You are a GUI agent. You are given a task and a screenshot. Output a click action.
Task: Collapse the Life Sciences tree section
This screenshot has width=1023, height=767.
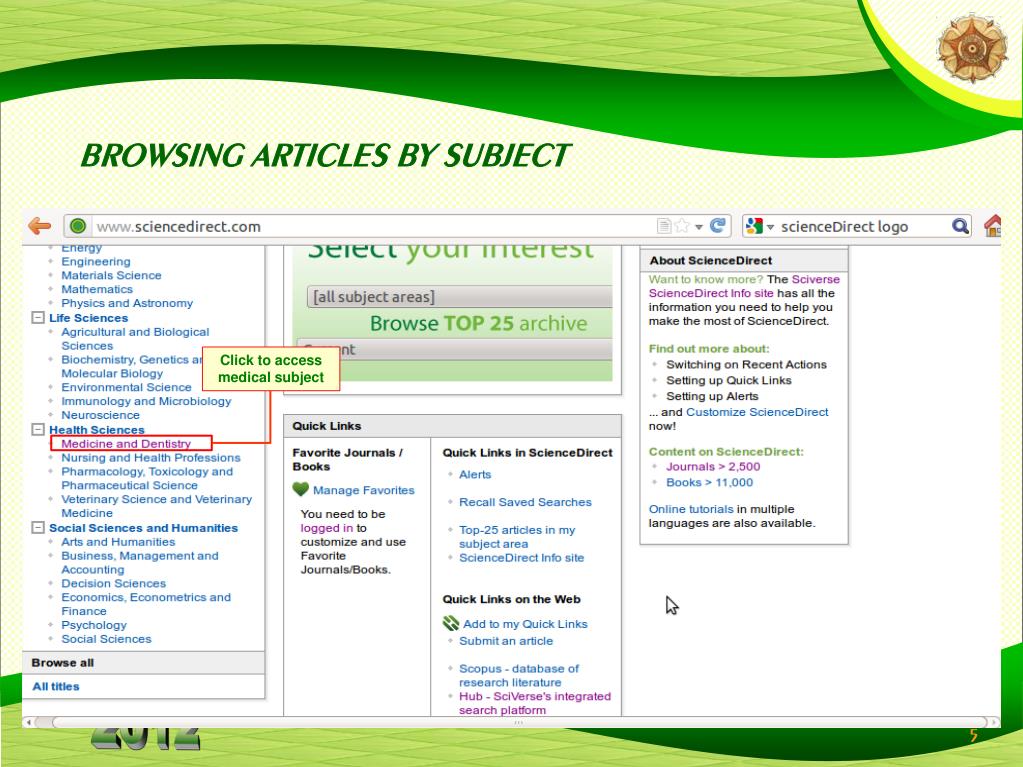tap(38, 318)
